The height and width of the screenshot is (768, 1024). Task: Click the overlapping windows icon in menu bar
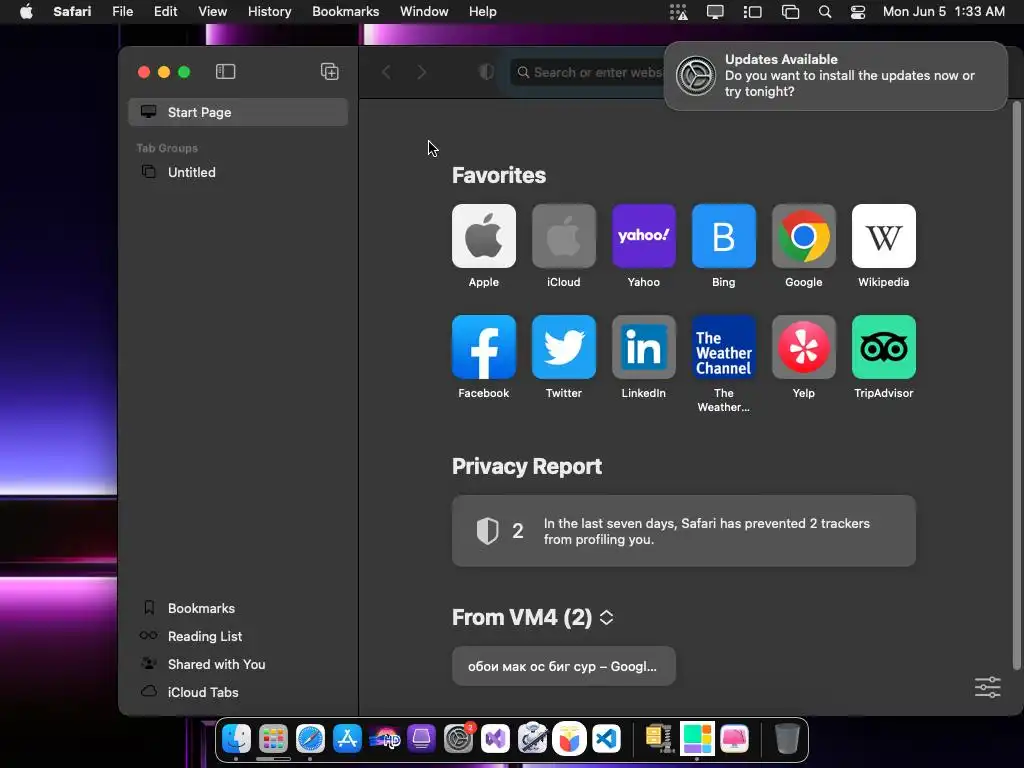(790, 12)
